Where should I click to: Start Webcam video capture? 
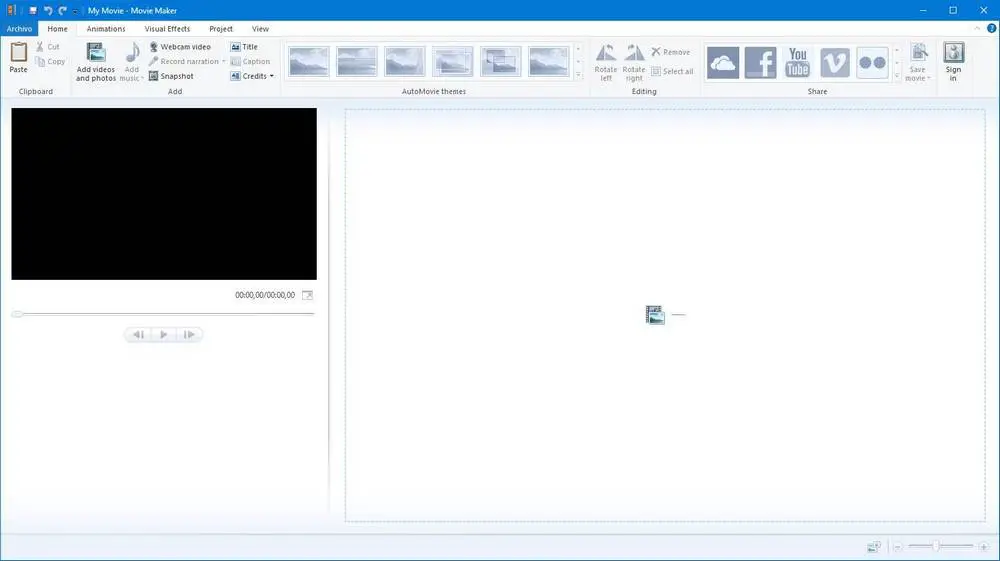click(x=180, y=47)
